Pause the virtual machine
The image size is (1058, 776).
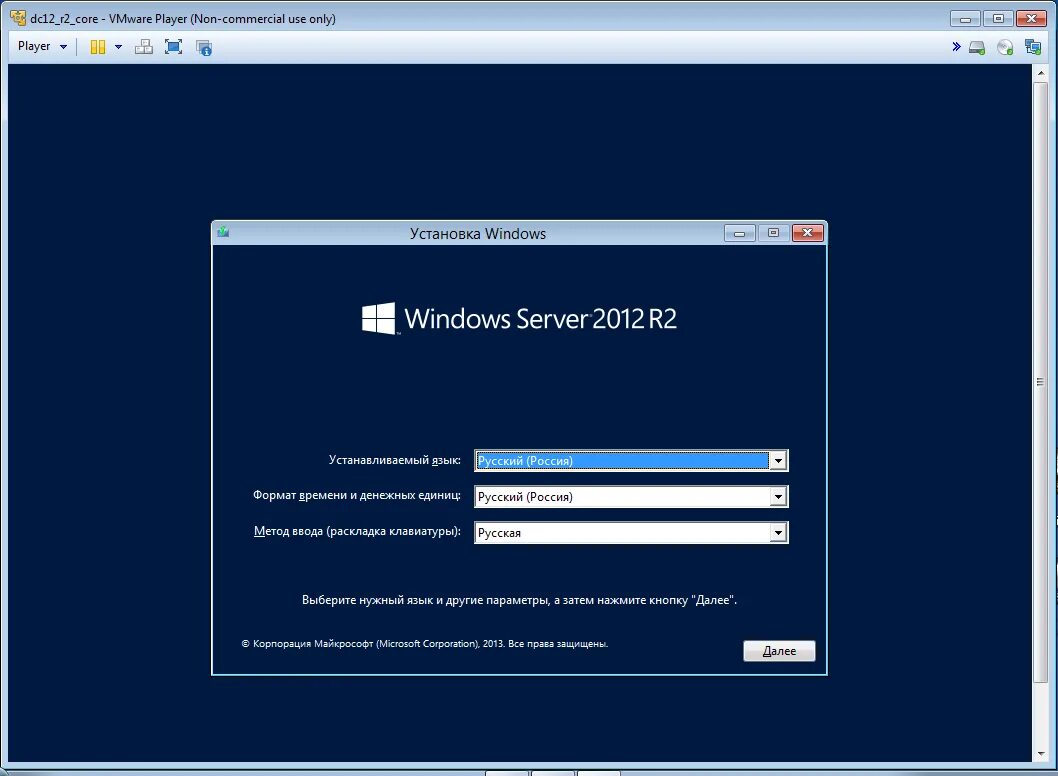(98, 47)
